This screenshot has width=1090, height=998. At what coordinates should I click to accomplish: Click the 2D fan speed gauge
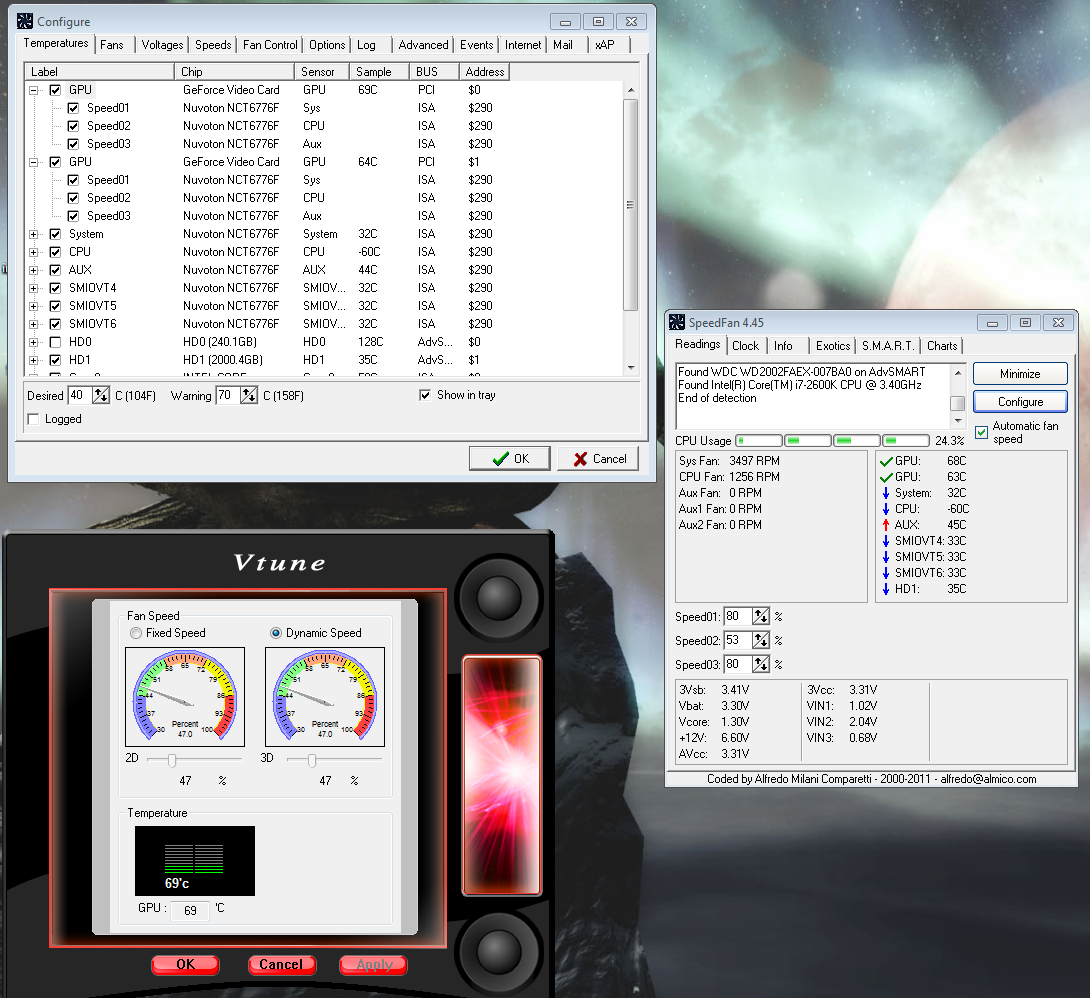[x=184, y=696]
